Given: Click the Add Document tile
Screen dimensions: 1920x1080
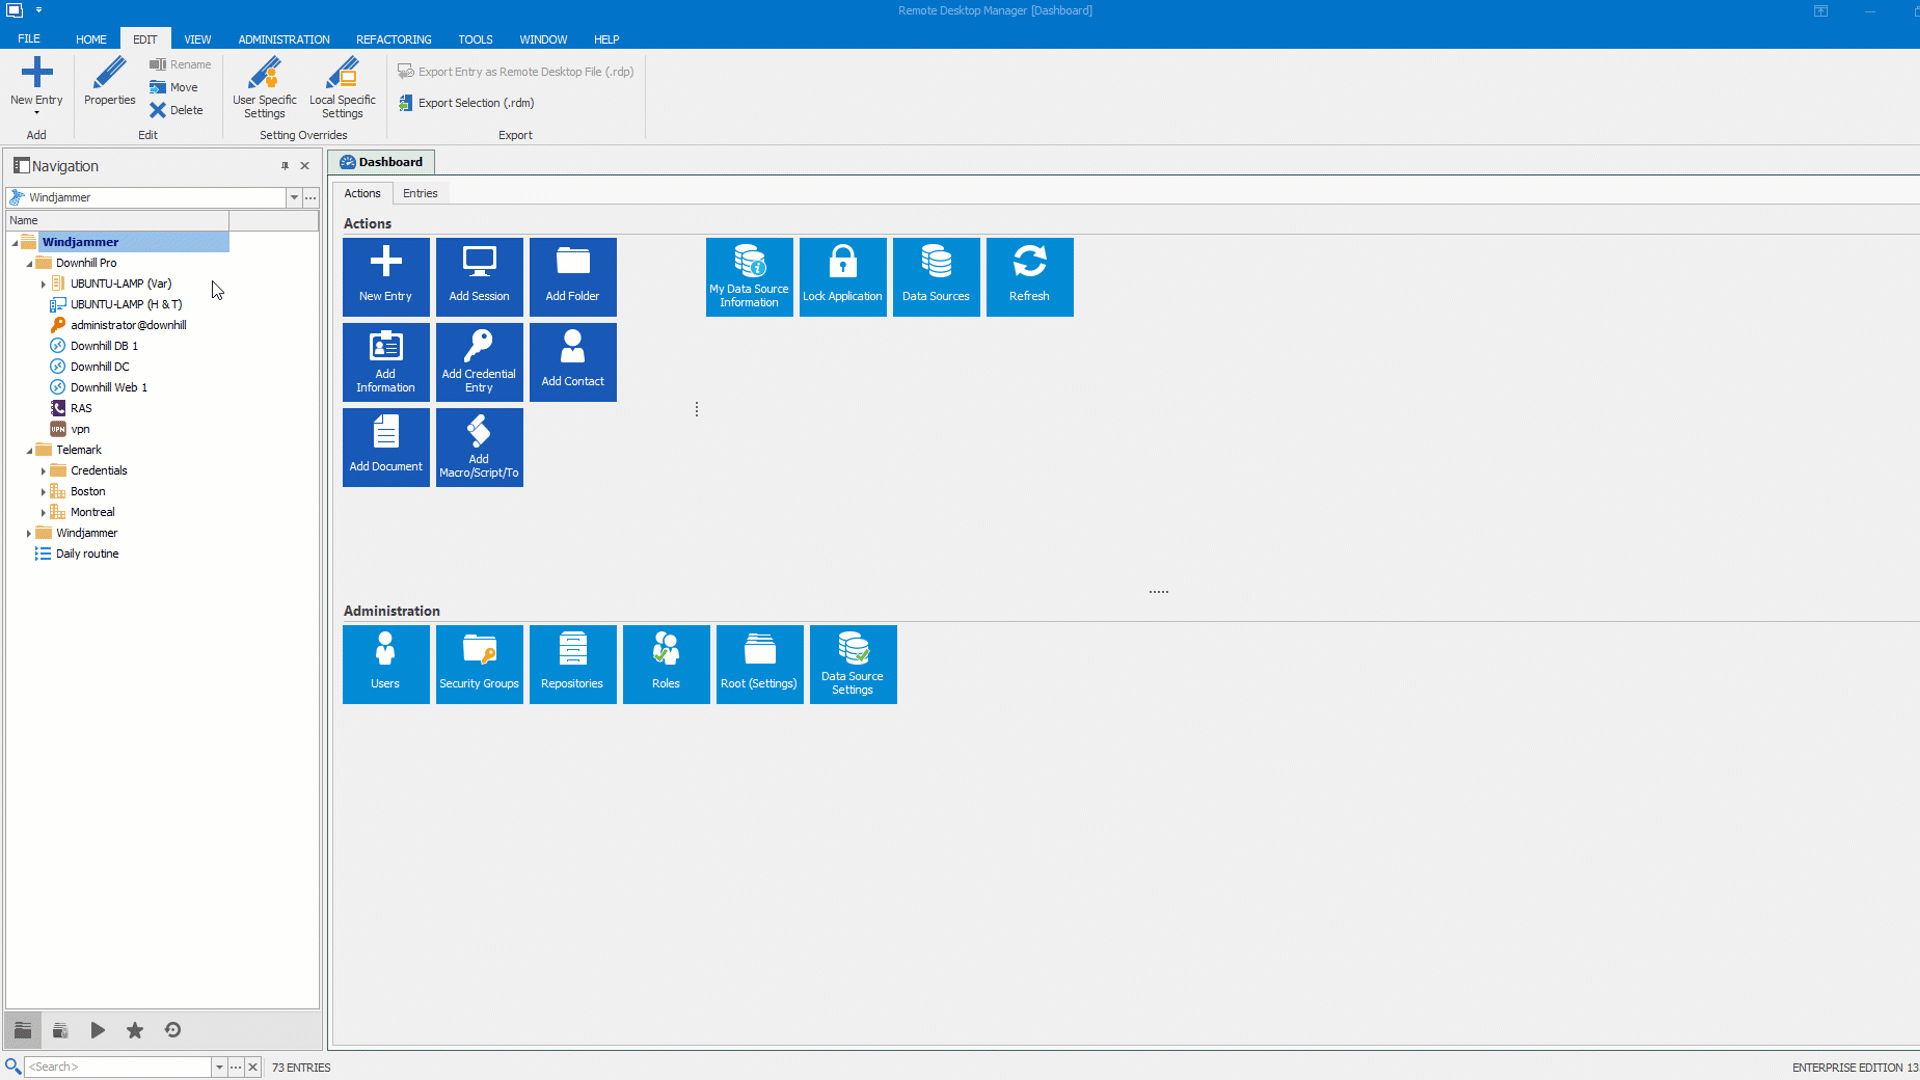Looking at the screenshot, I should click(386, 447).
